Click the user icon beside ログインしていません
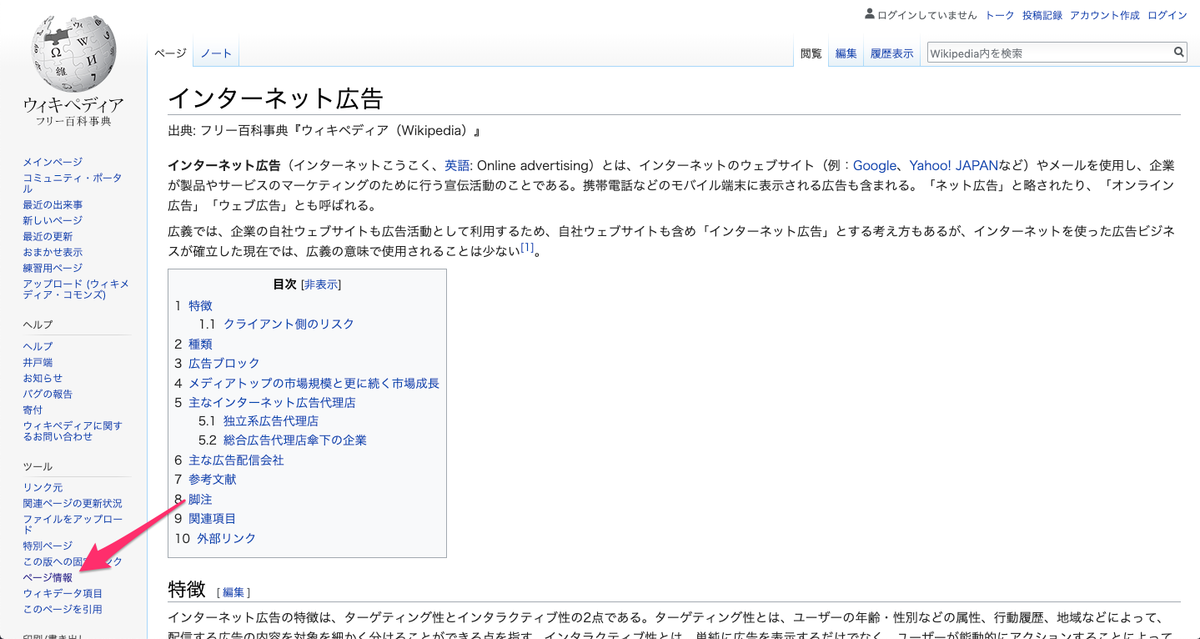This screenshot has height=639, width=1200. pos(869,15)
